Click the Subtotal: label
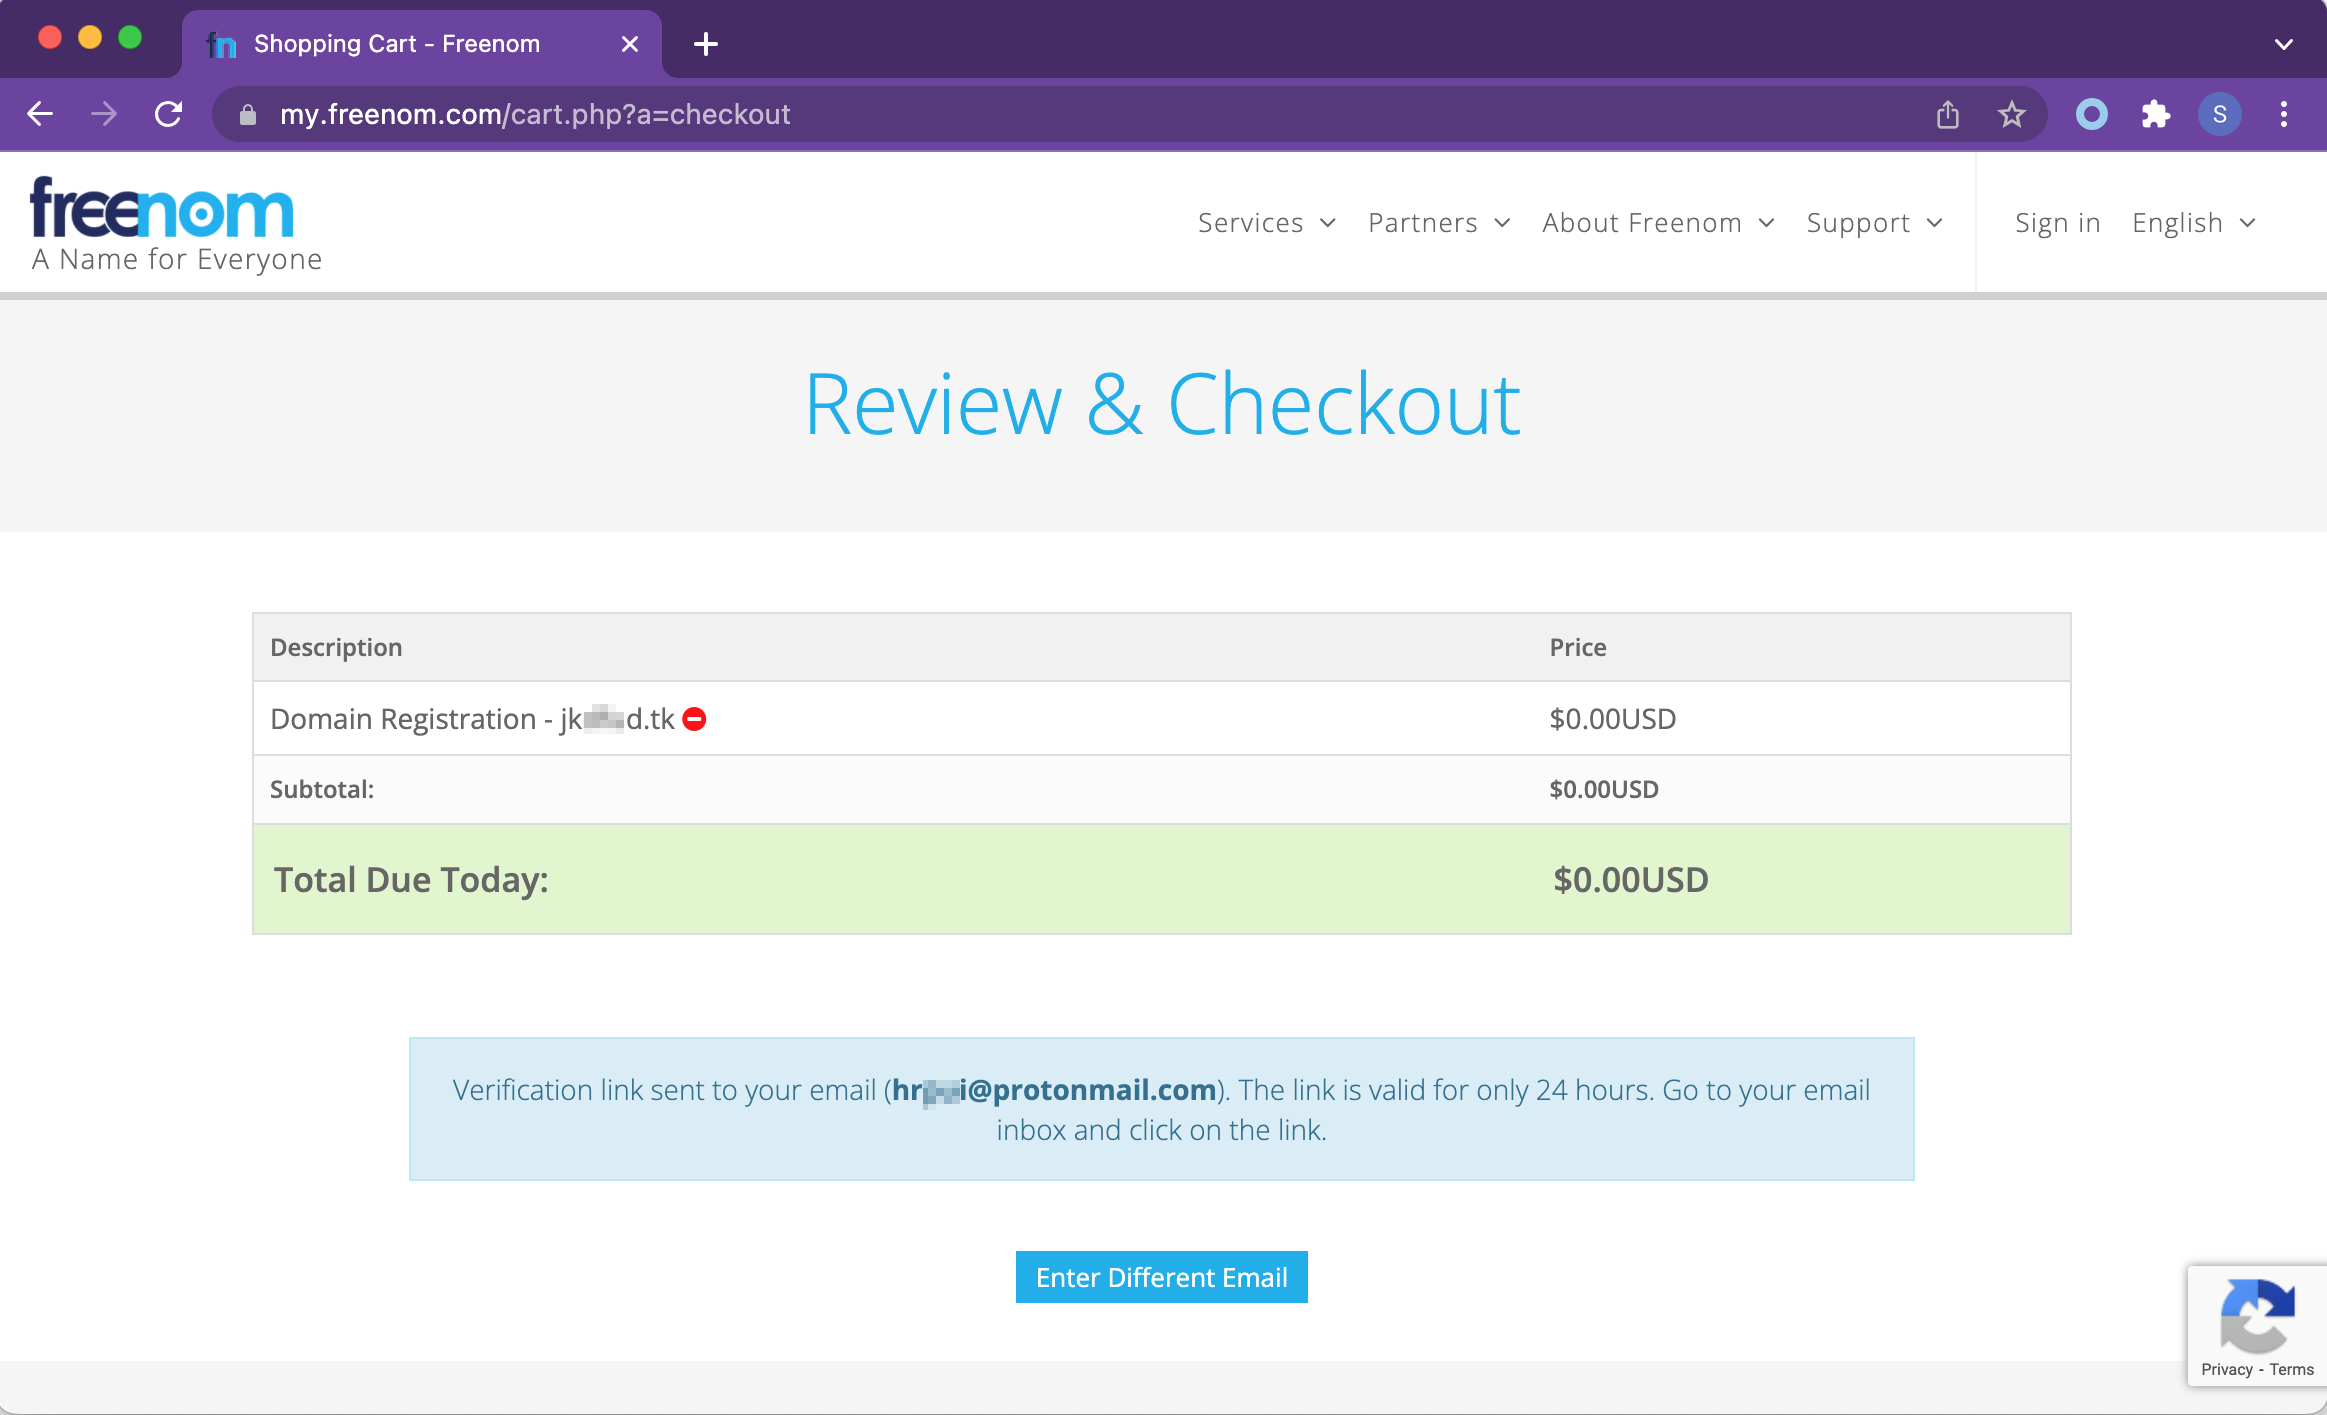The image size is (2327, 1415). click(322, 790)
